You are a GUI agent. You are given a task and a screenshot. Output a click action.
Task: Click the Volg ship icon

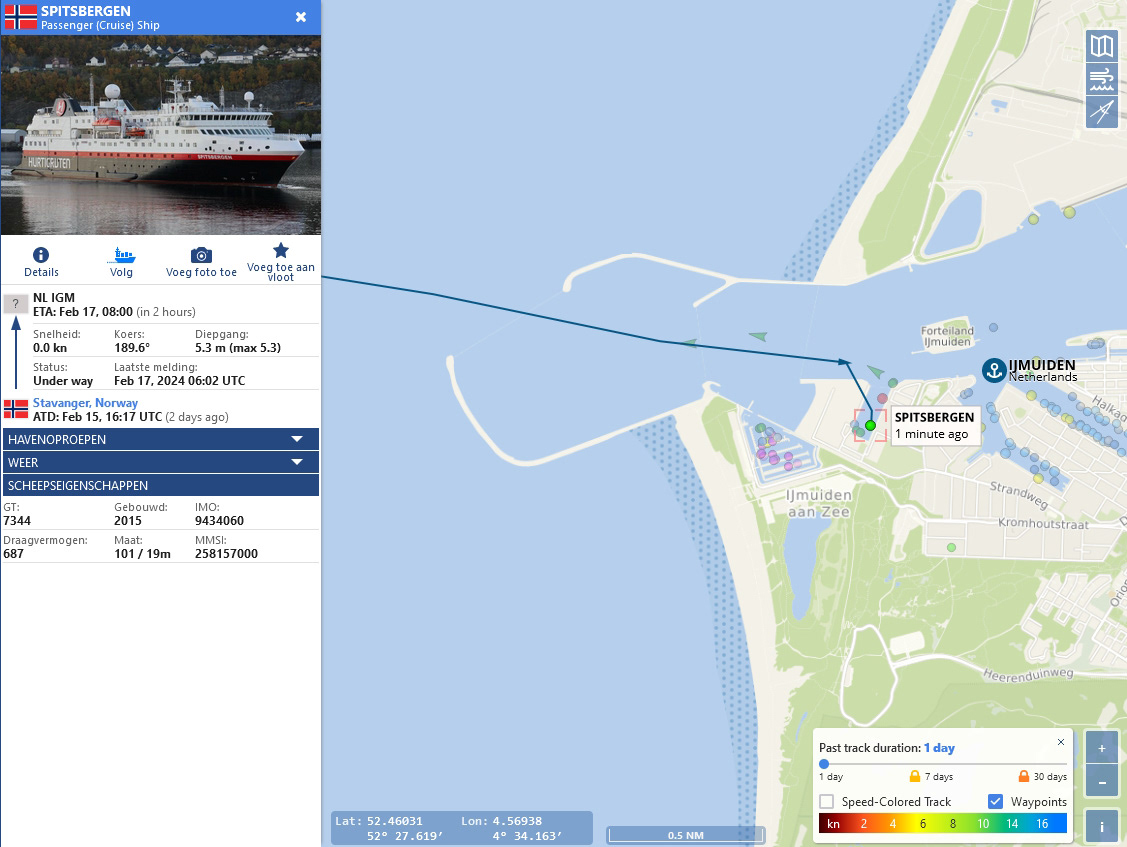click(x=121, y=255)
